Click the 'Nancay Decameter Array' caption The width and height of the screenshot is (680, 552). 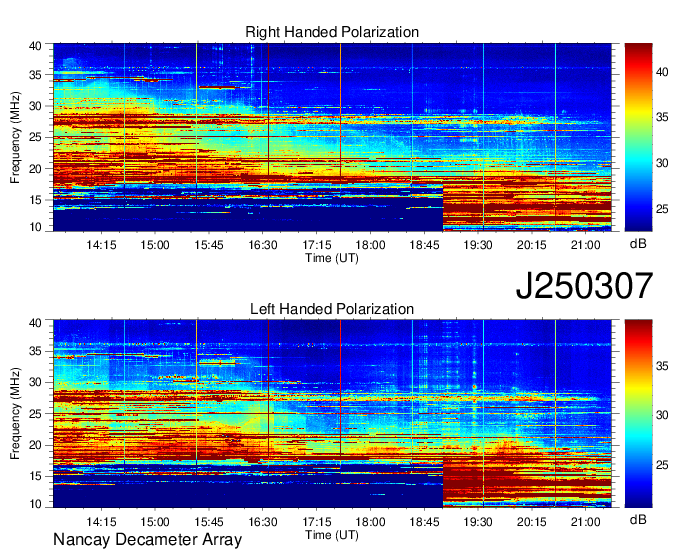pos(147,540)
